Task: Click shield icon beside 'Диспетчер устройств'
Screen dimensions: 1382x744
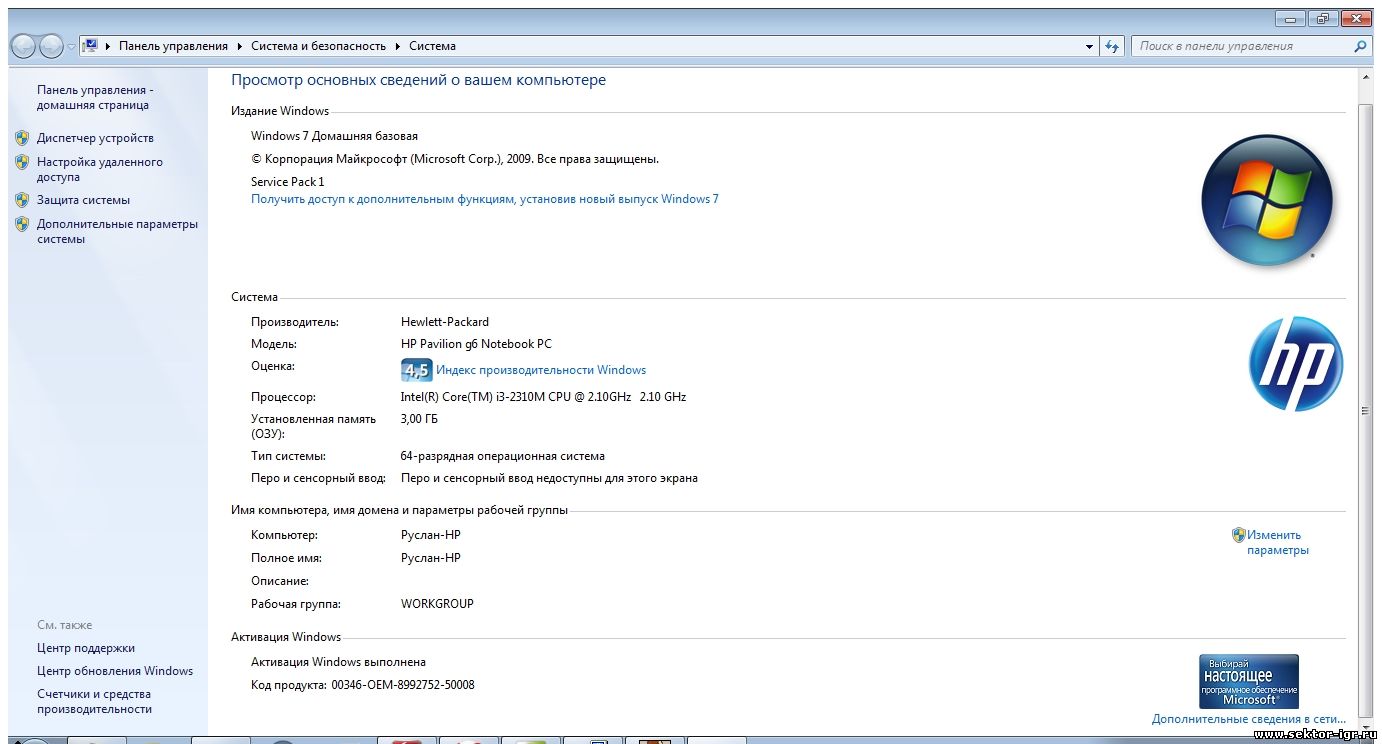Action: click(22, 138)
